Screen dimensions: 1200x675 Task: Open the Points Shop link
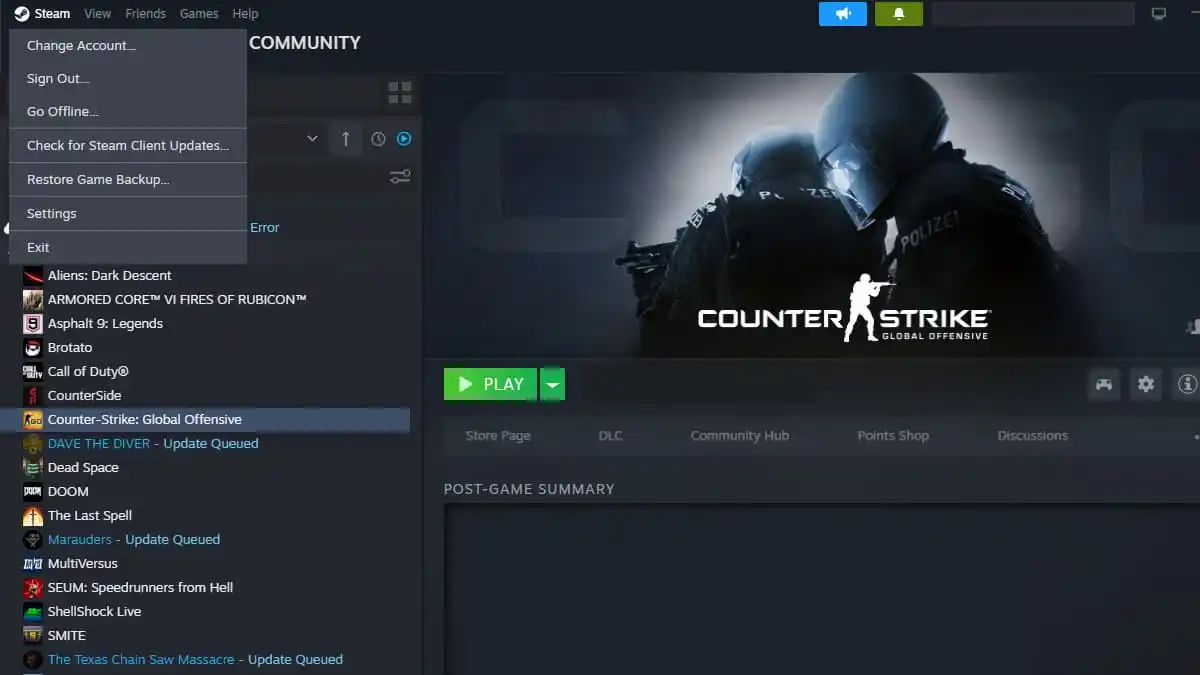[892, 435]
